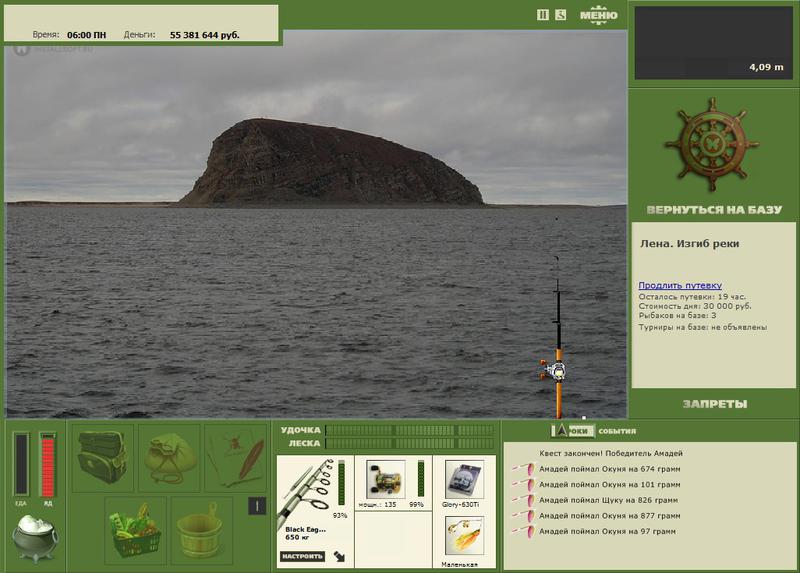This screenshot has width=800, height=573.
Task: Click the 'Лена. Изгиб реки' location title
Action: [689, 243]
